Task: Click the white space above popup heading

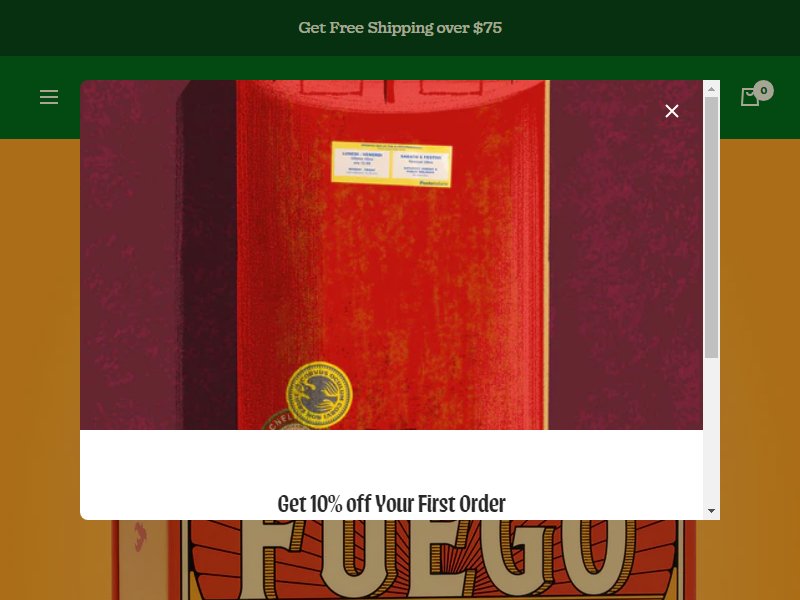Action: click(x=391, y=459)
